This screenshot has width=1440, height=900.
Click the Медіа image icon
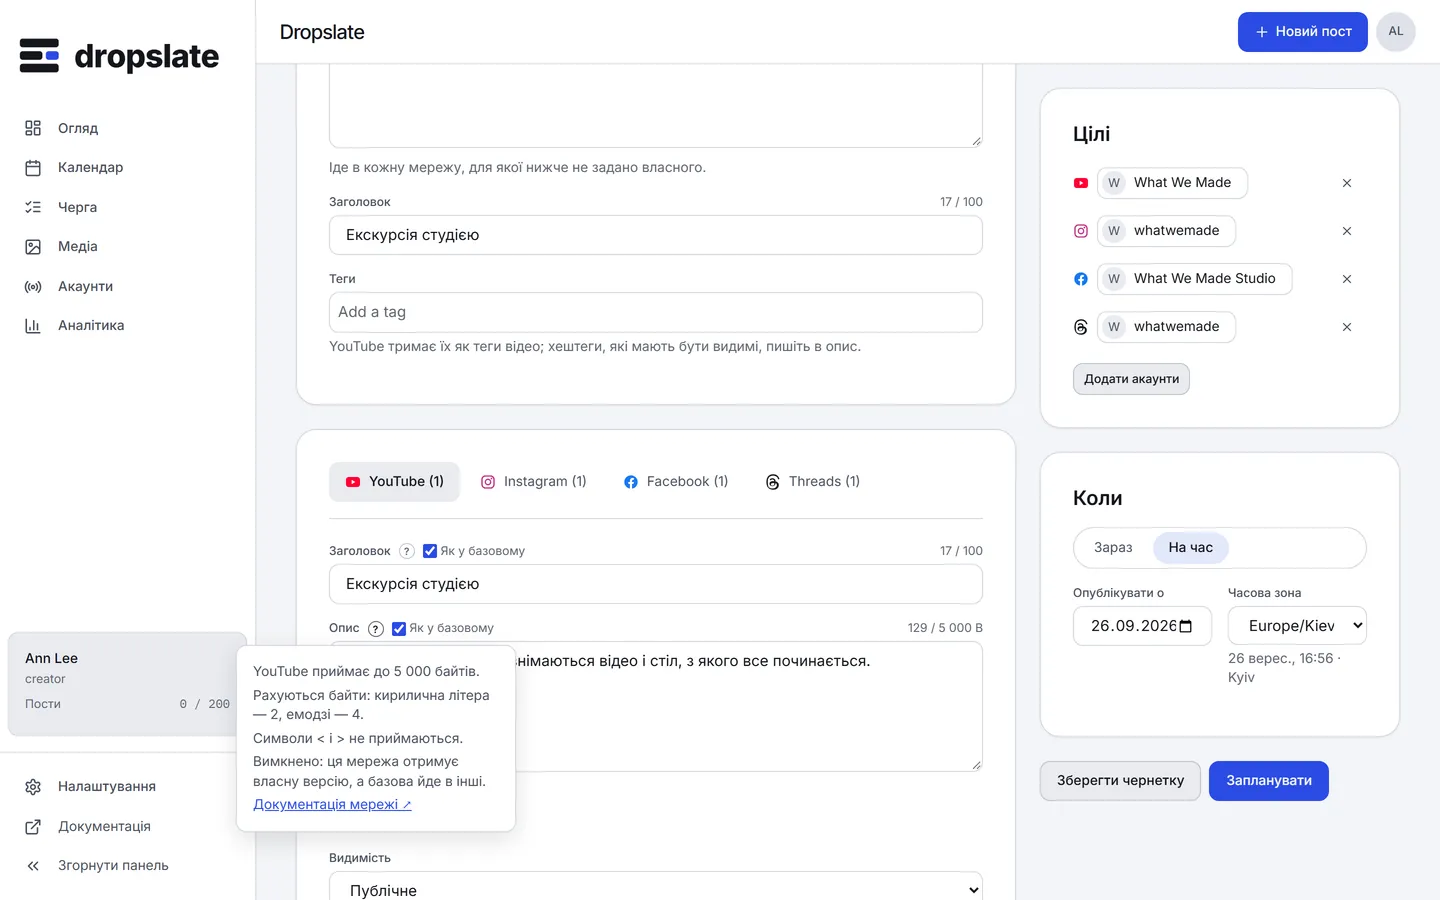33,247
